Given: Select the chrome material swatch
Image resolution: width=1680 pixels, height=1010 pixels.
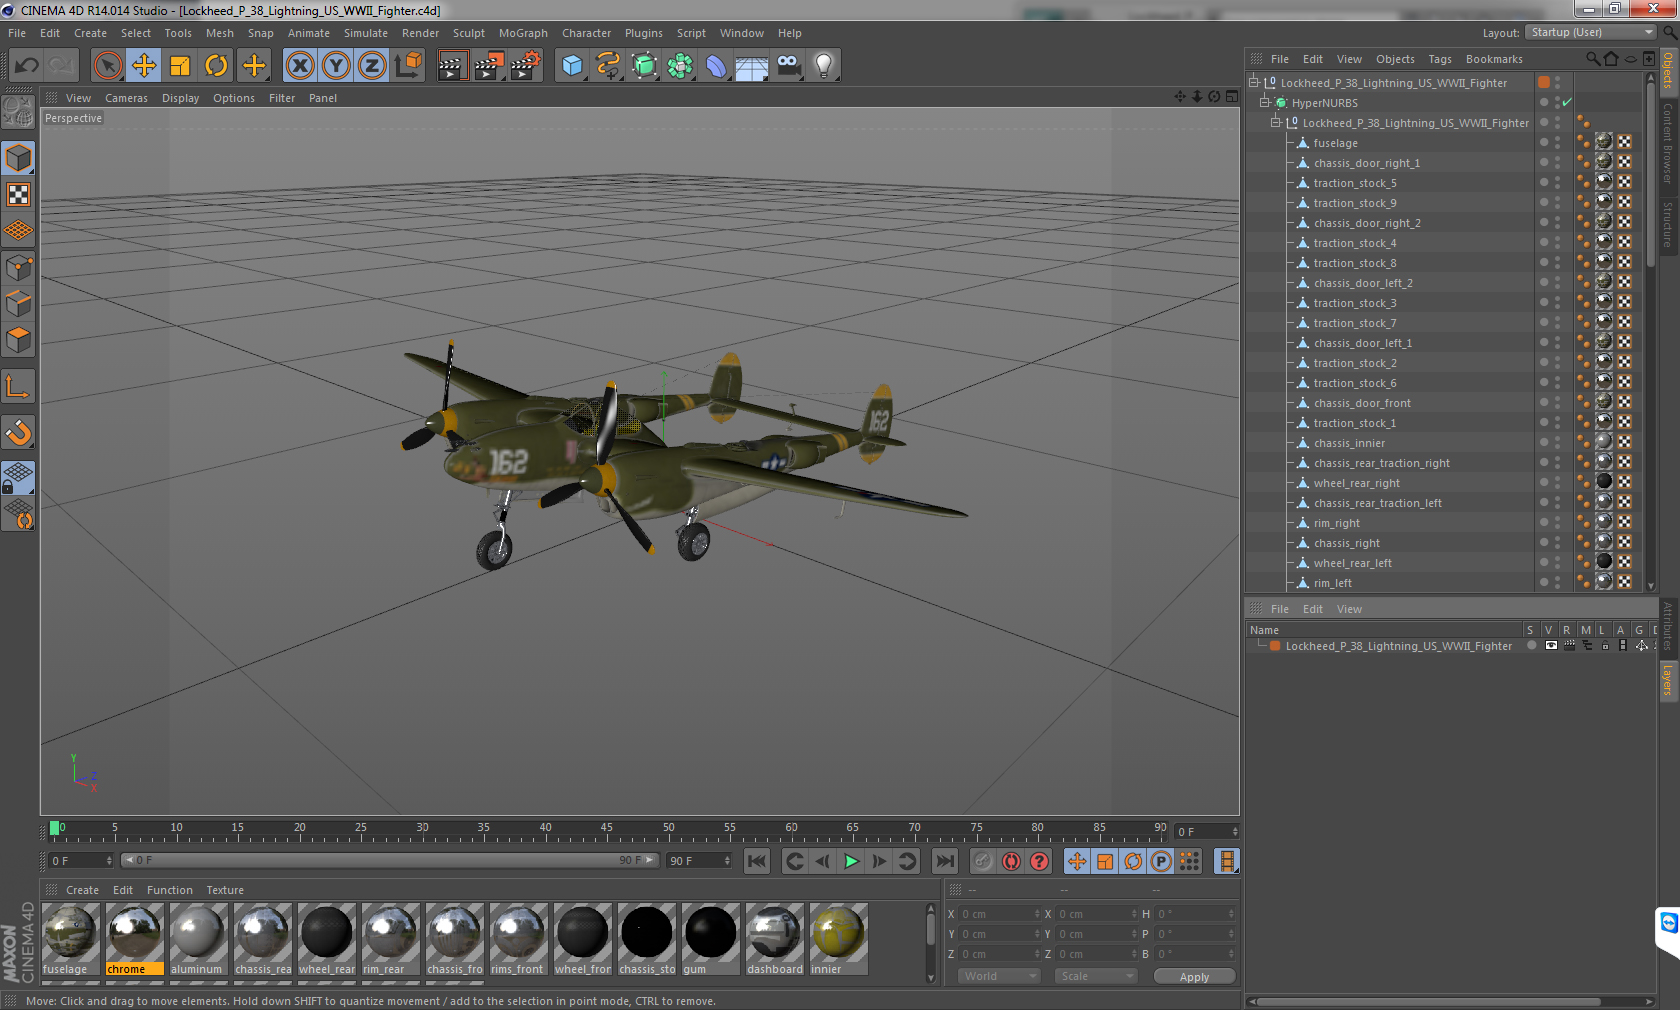Looking at the screenshot, I should click(134, 939).
